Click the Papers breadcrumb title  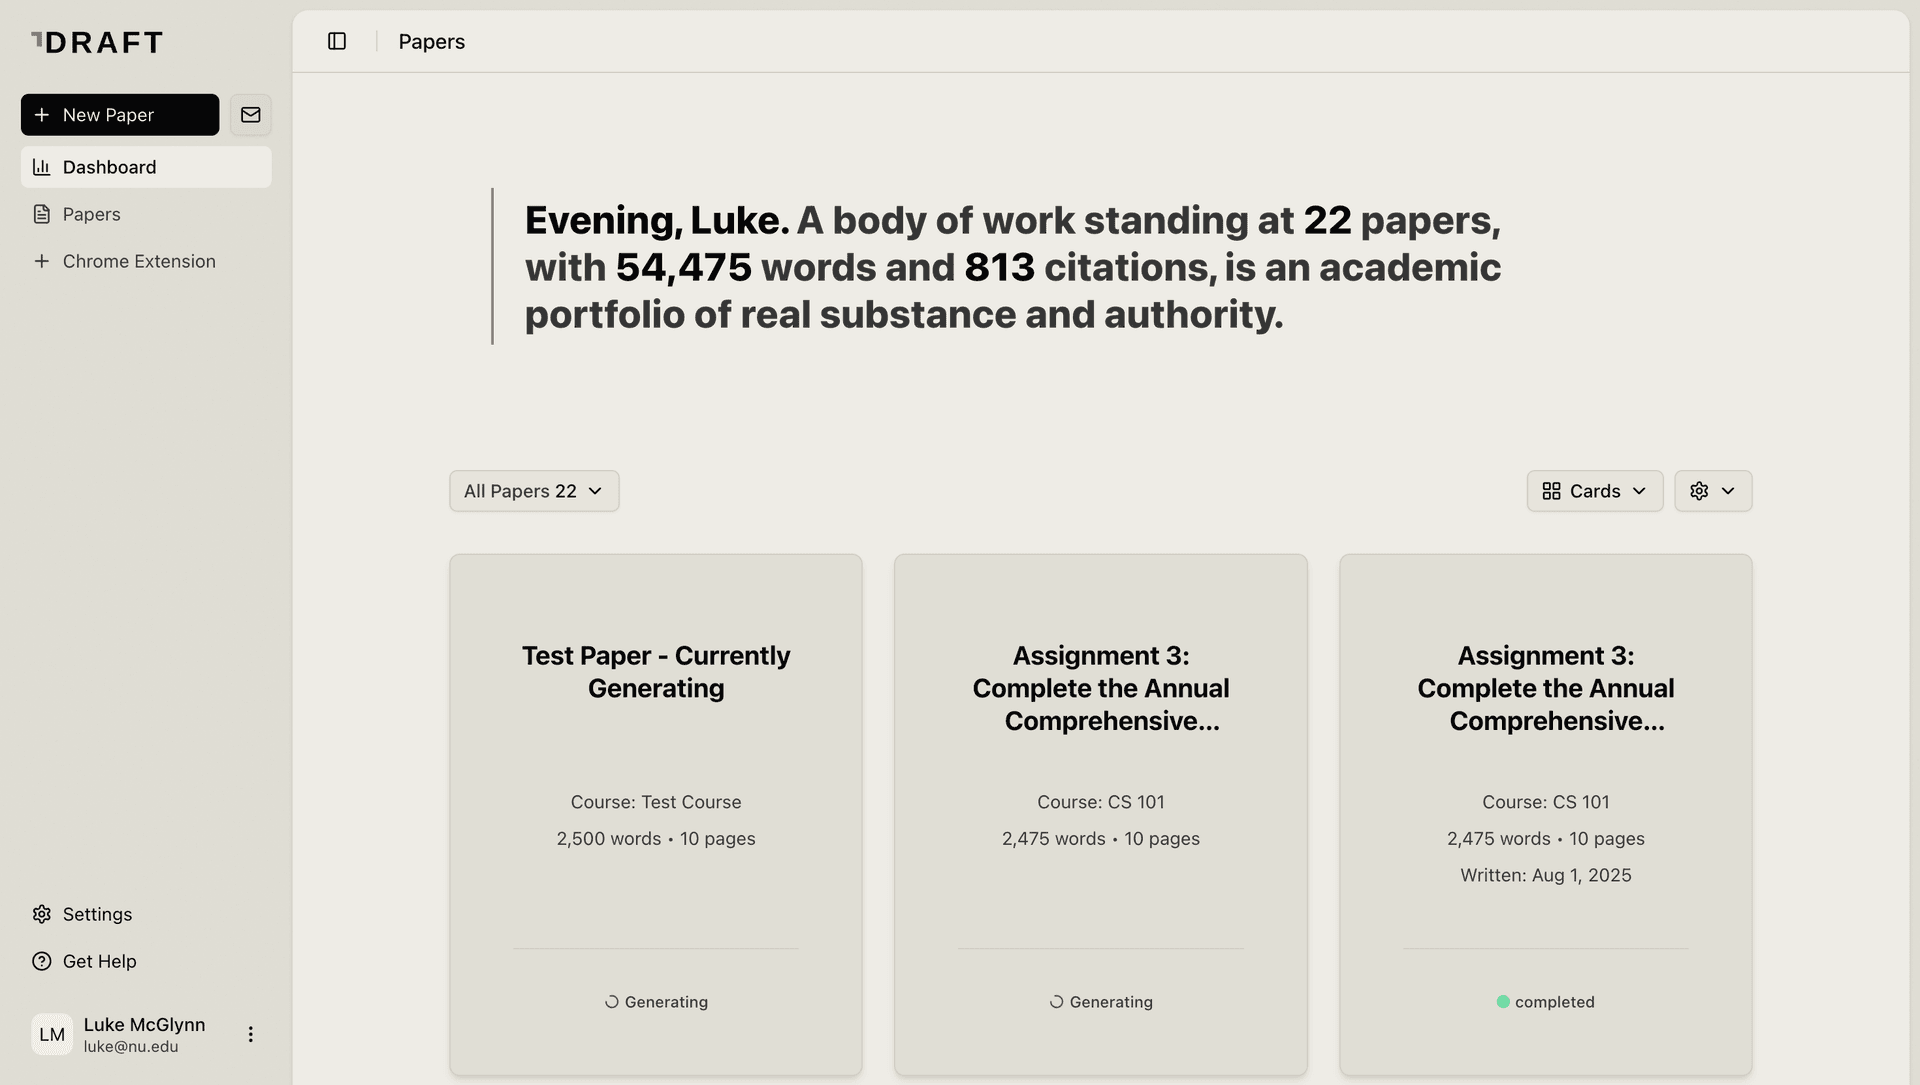[432, 41]
